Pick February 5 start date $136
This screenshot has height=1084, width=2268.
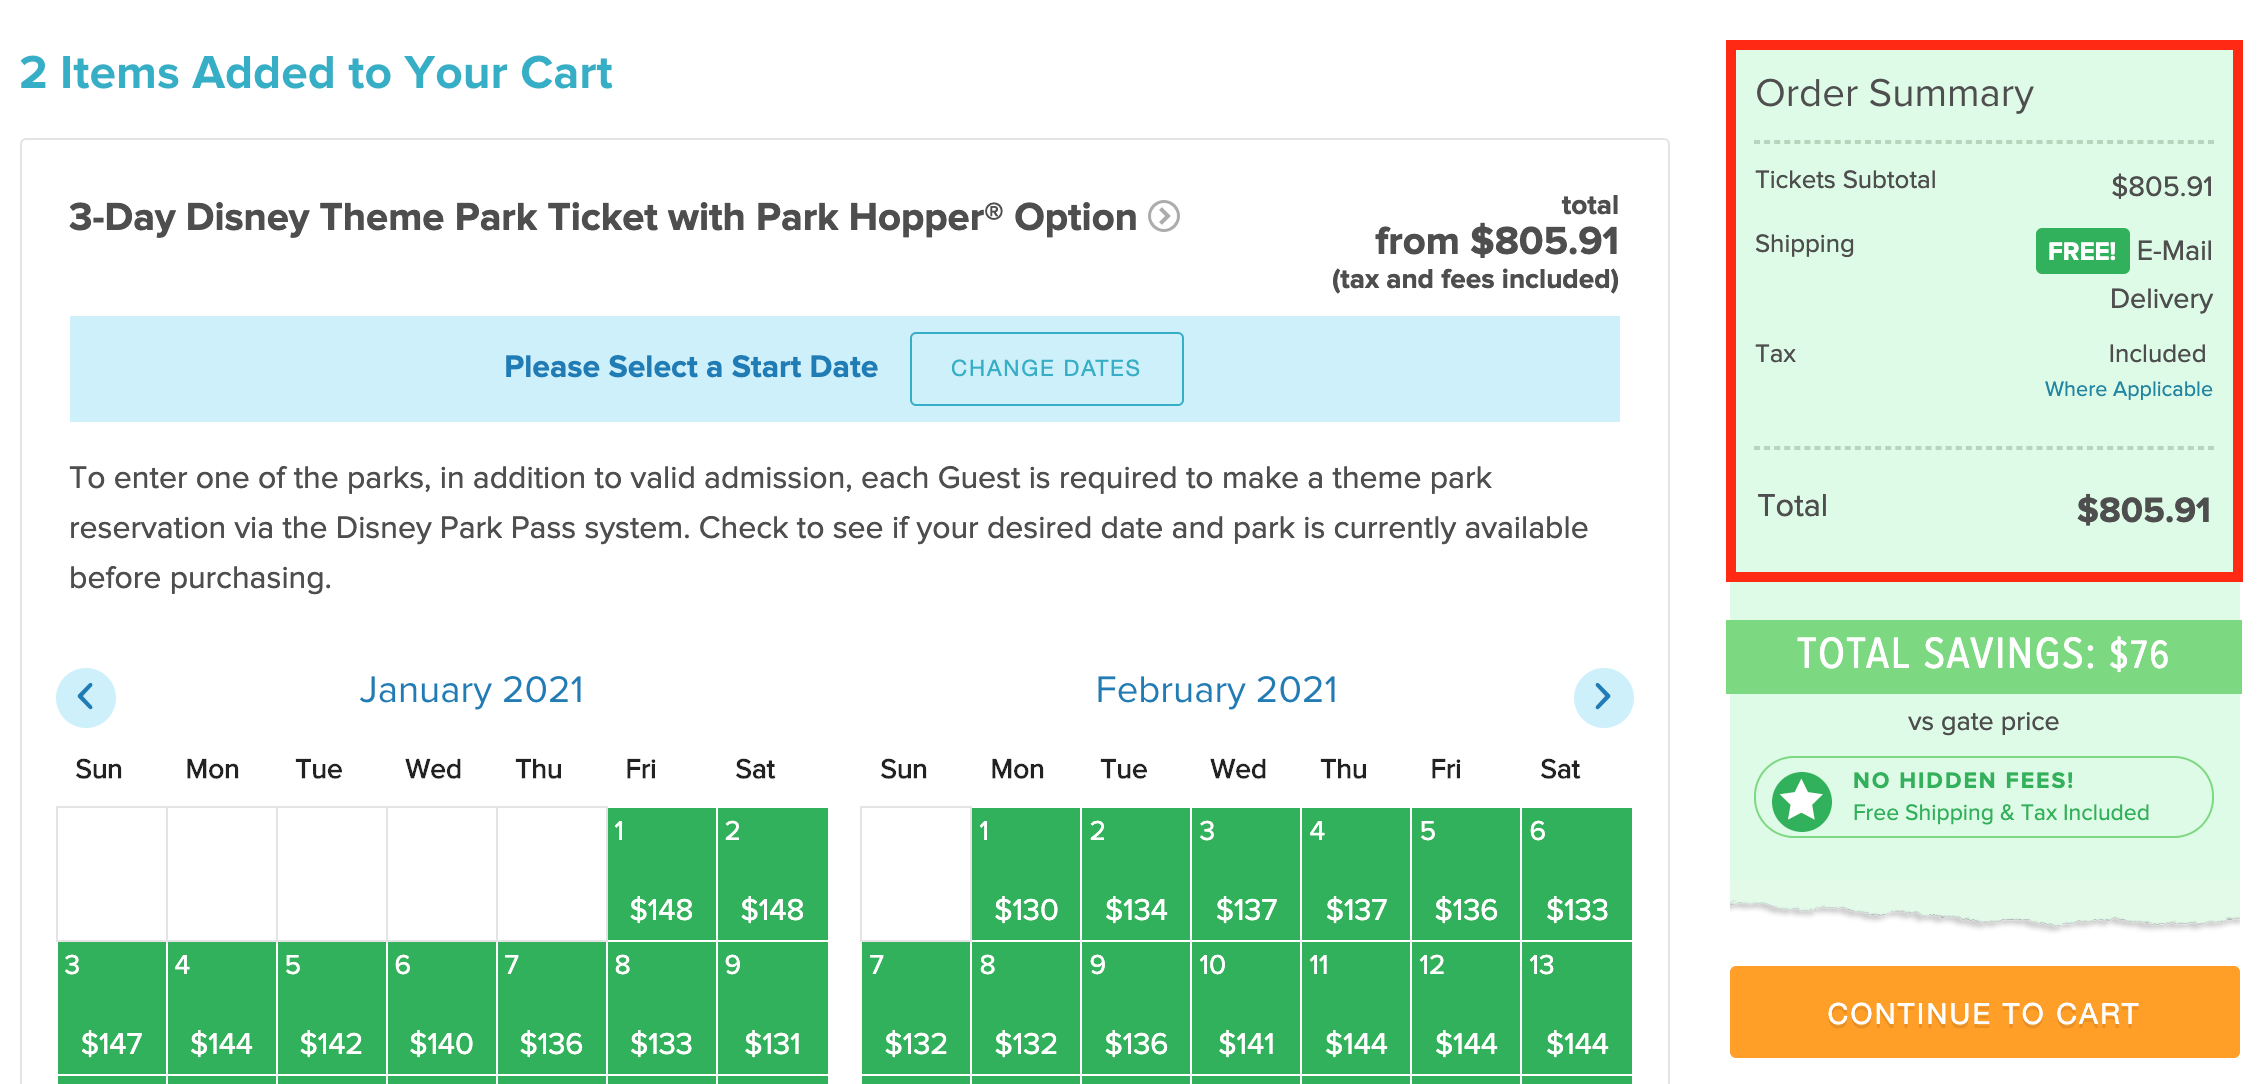click(1466, 874)
